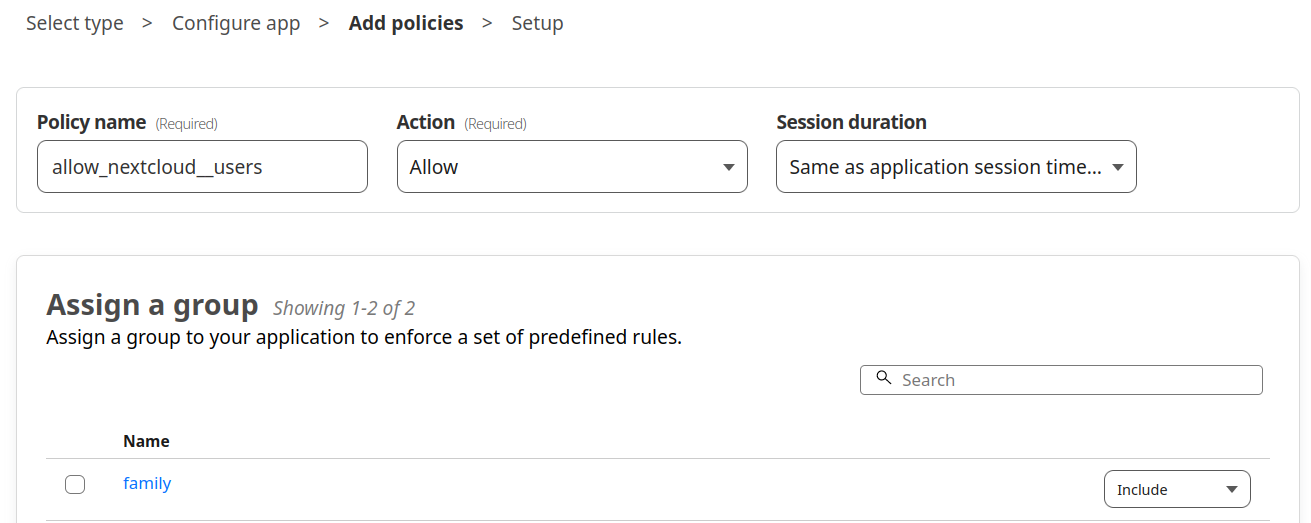Open the Action dropdown showing Allow
This screenshot has height=523, width=1311.
point(572,166)
